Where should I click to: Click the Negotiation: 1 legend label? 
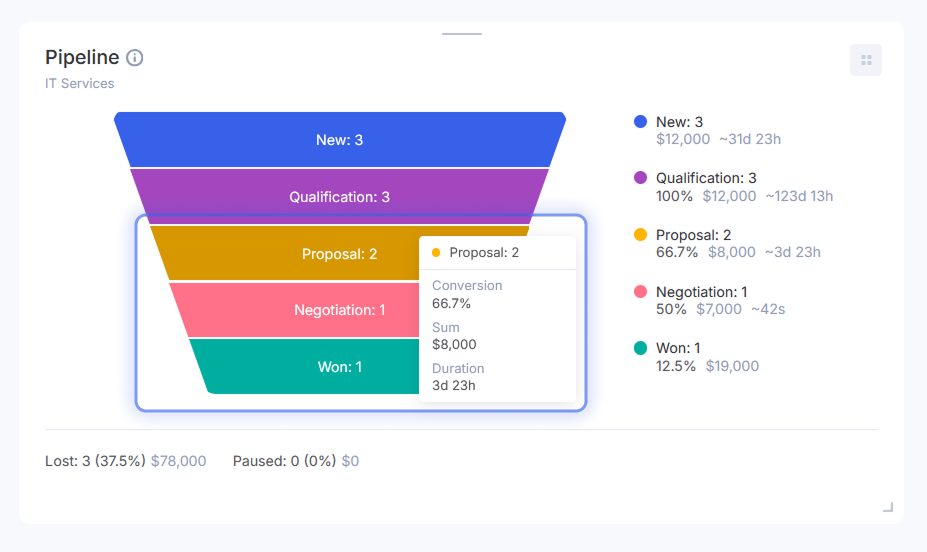702,292
